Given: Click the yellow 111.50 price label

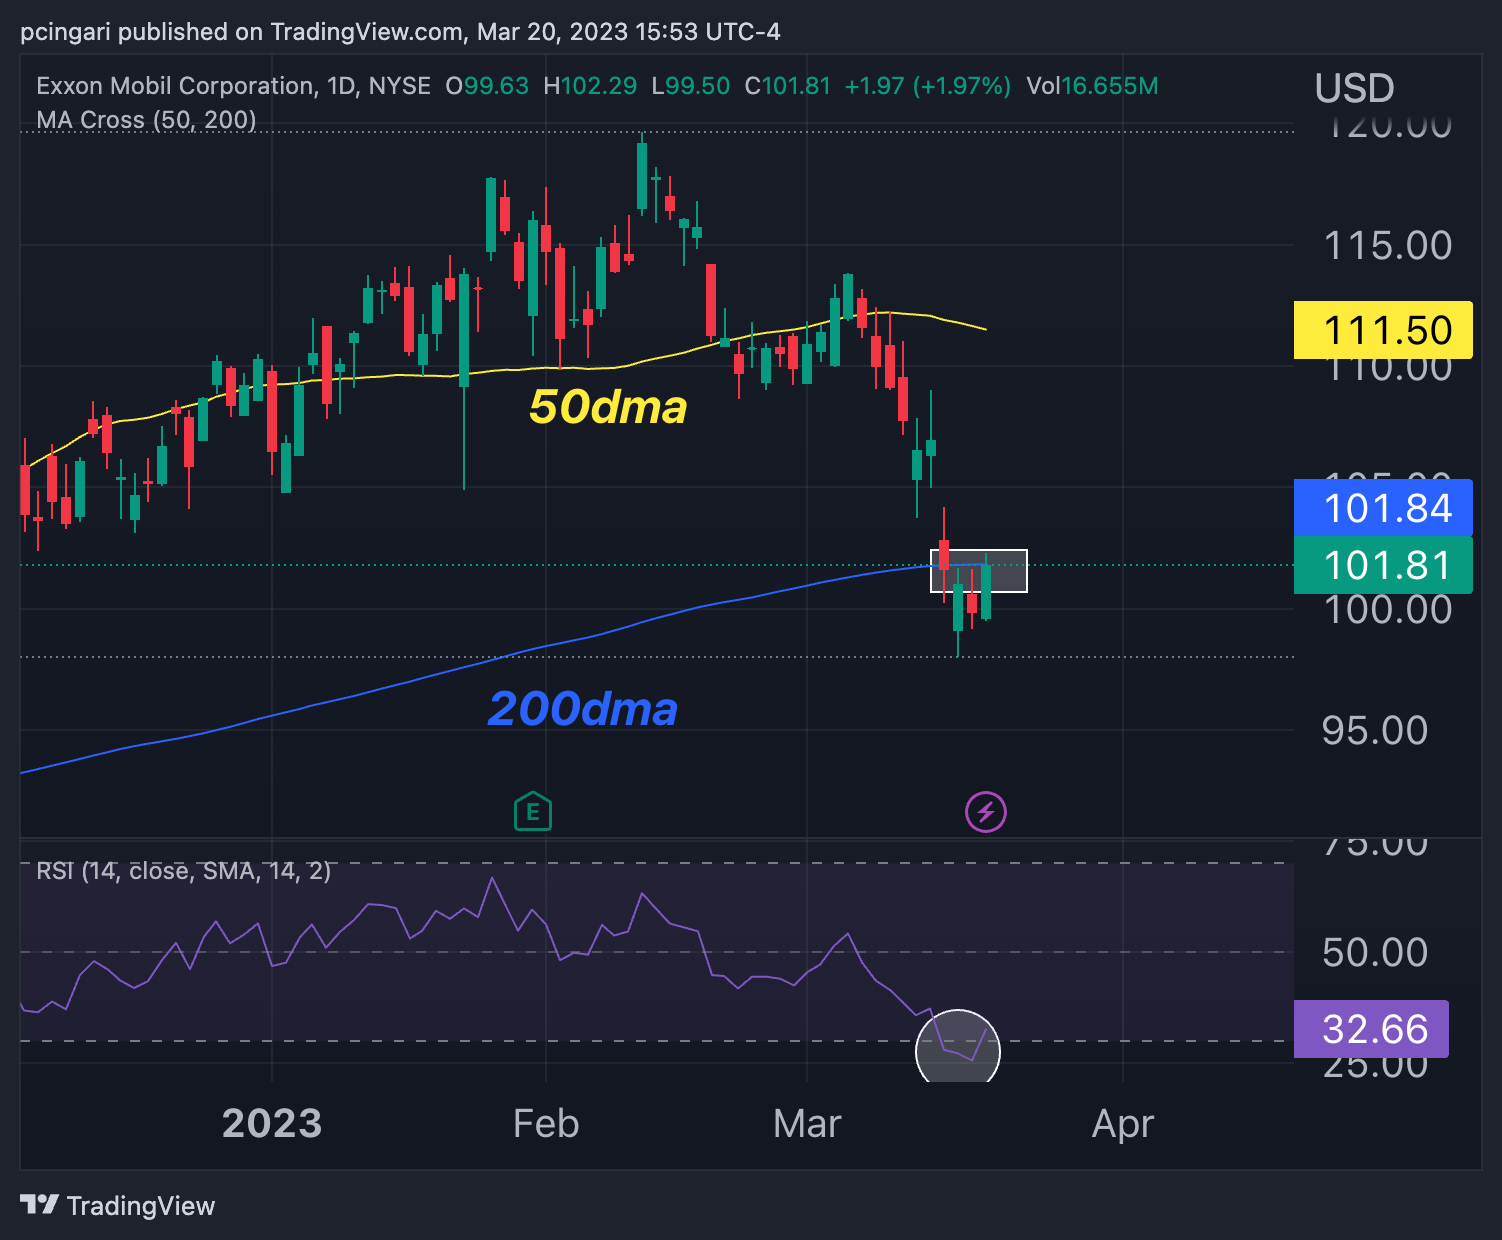Looking at the screenshot, I should point(1383,330).
